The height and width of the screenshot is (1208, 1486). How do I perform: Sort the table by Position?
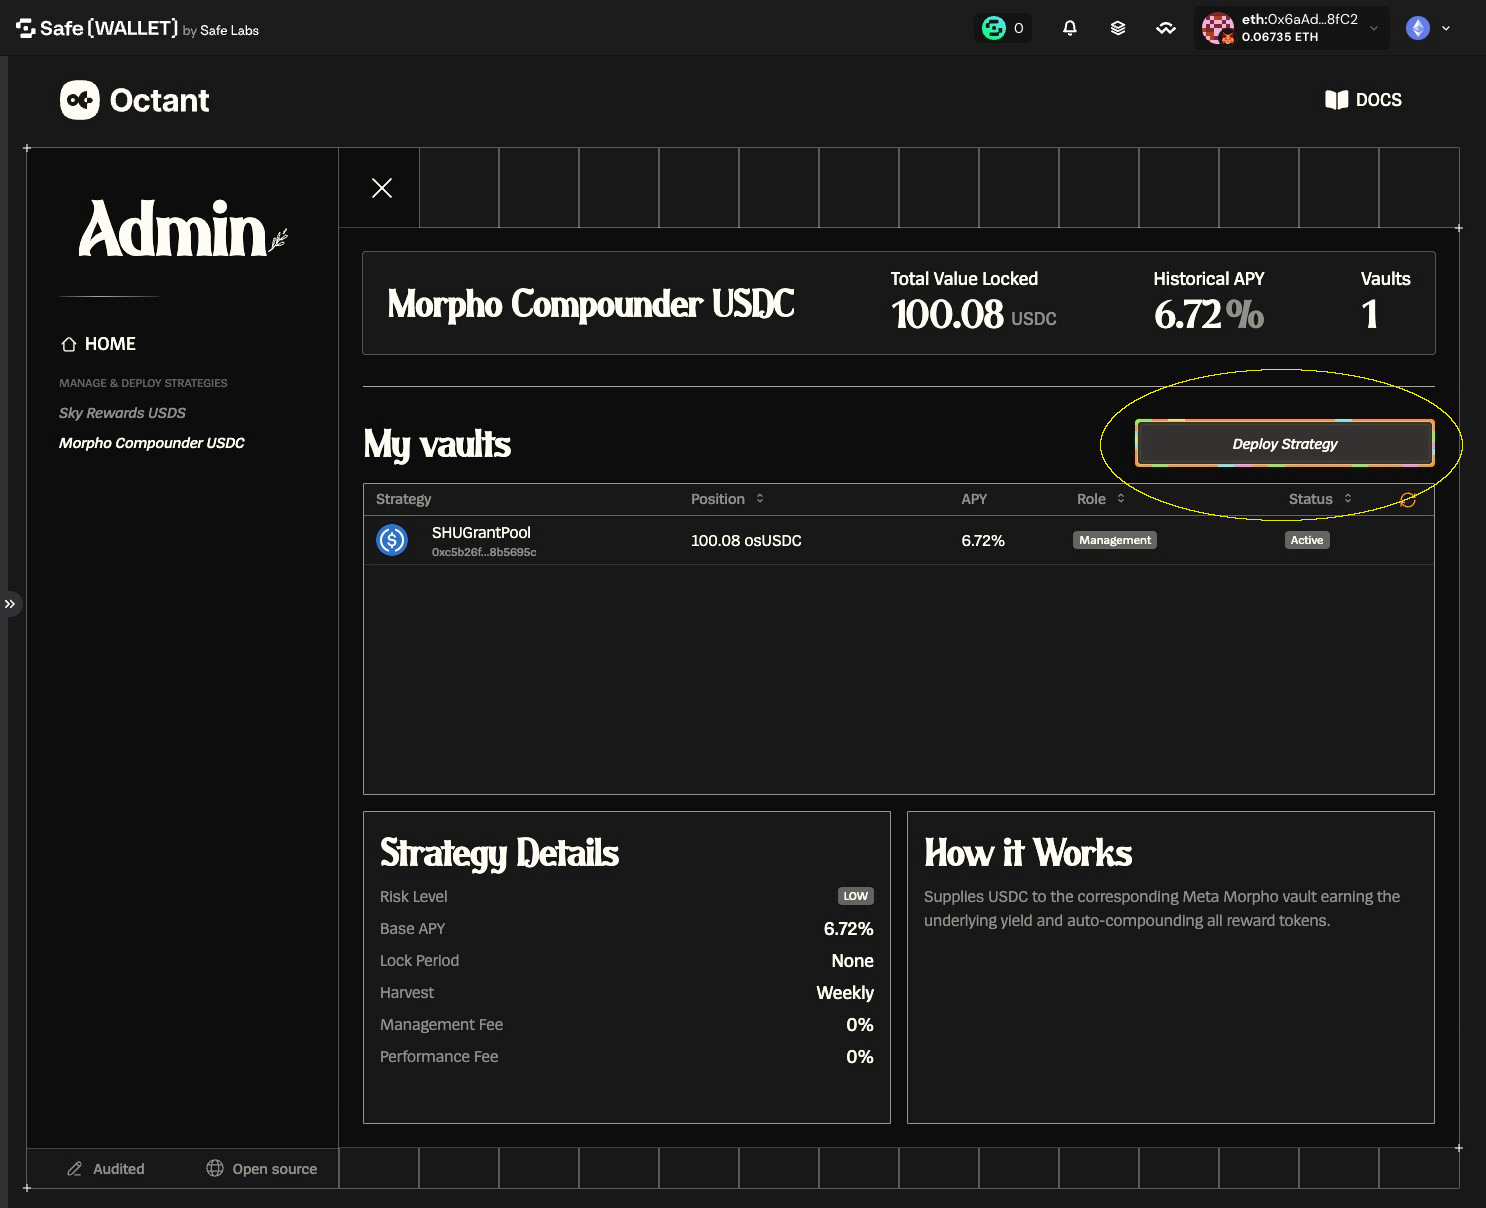pyautogui.click(x=727, y=499)
